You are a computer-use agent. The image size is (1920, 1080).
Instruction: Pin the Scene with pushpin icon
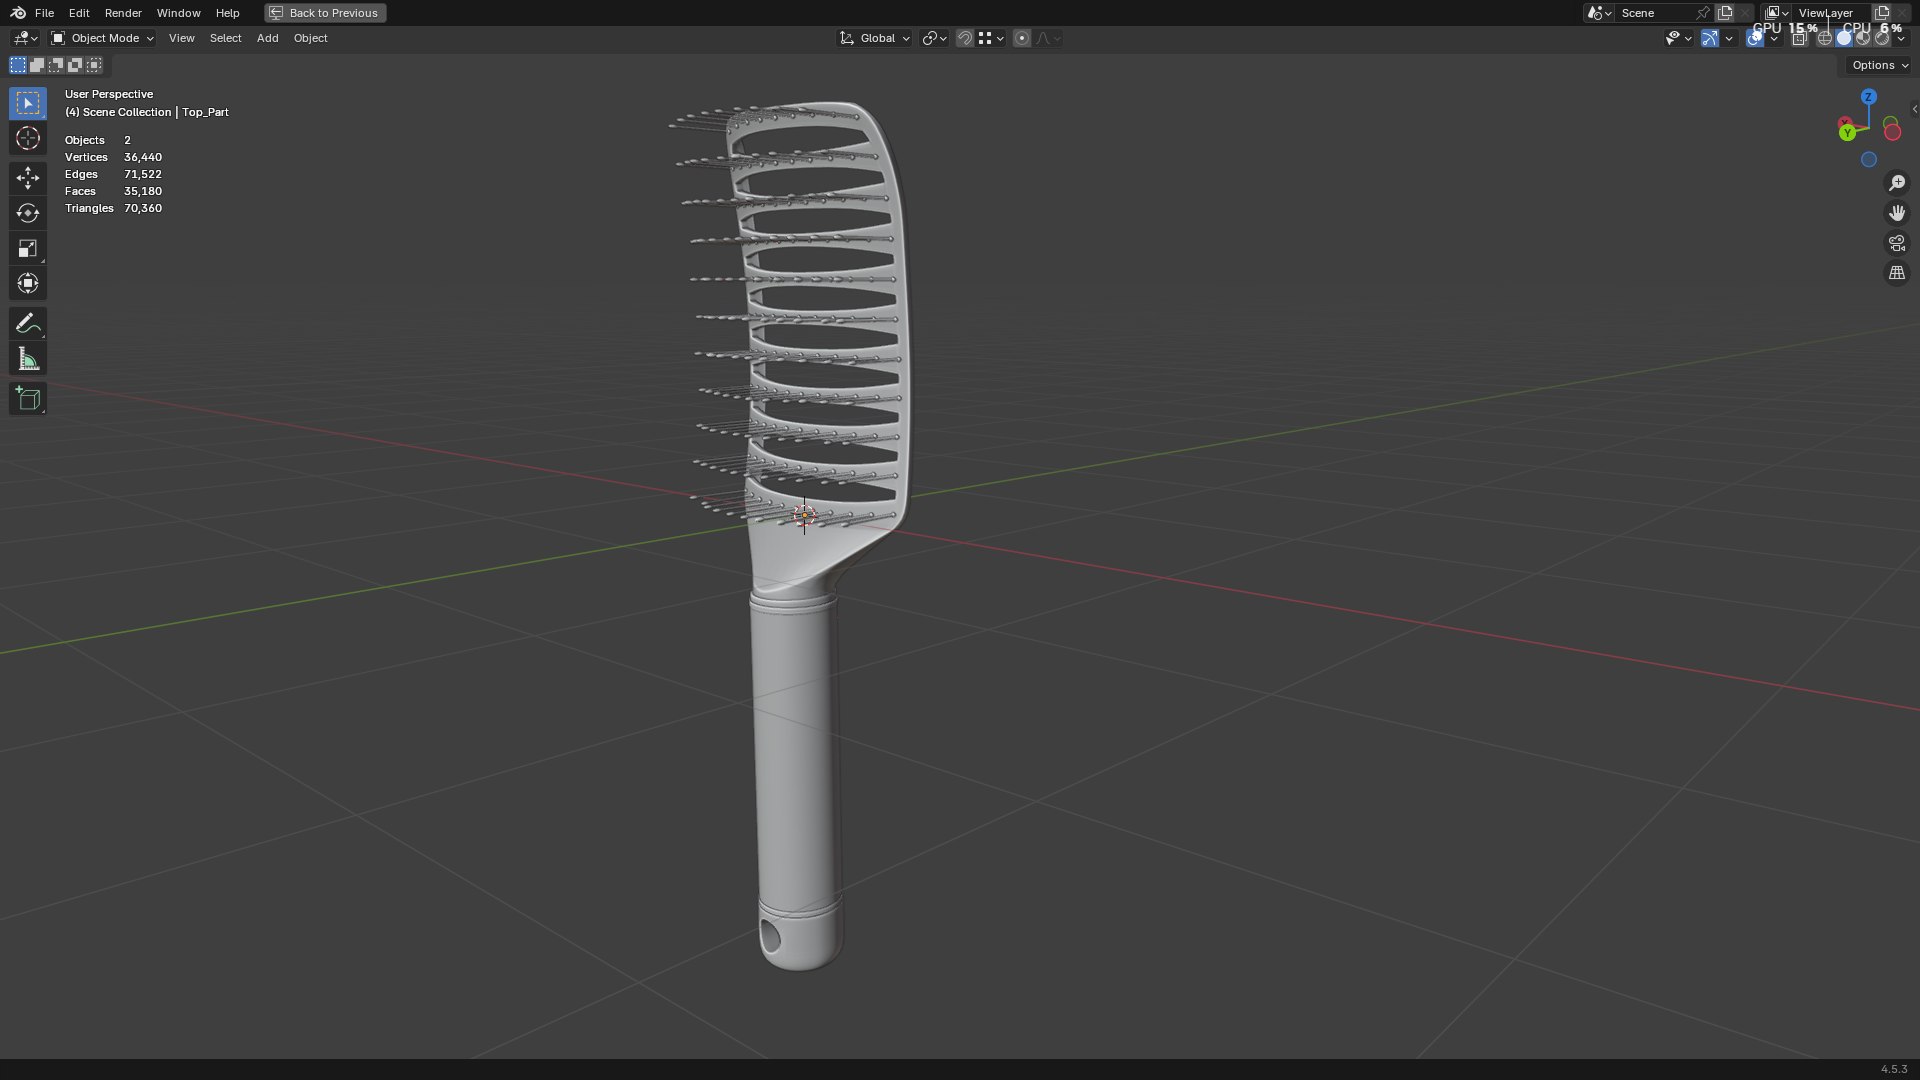pos(1702,13)
